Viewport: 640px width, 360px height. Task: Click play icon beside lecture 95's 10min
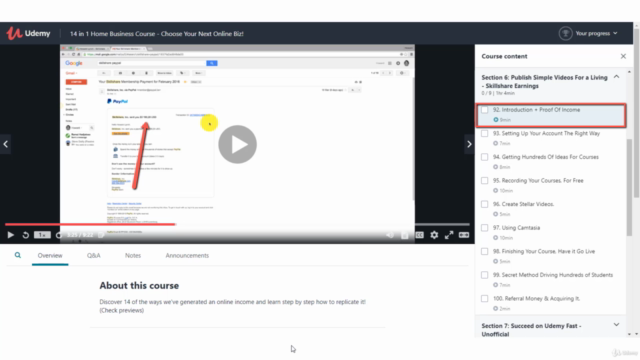coord(496,191)
